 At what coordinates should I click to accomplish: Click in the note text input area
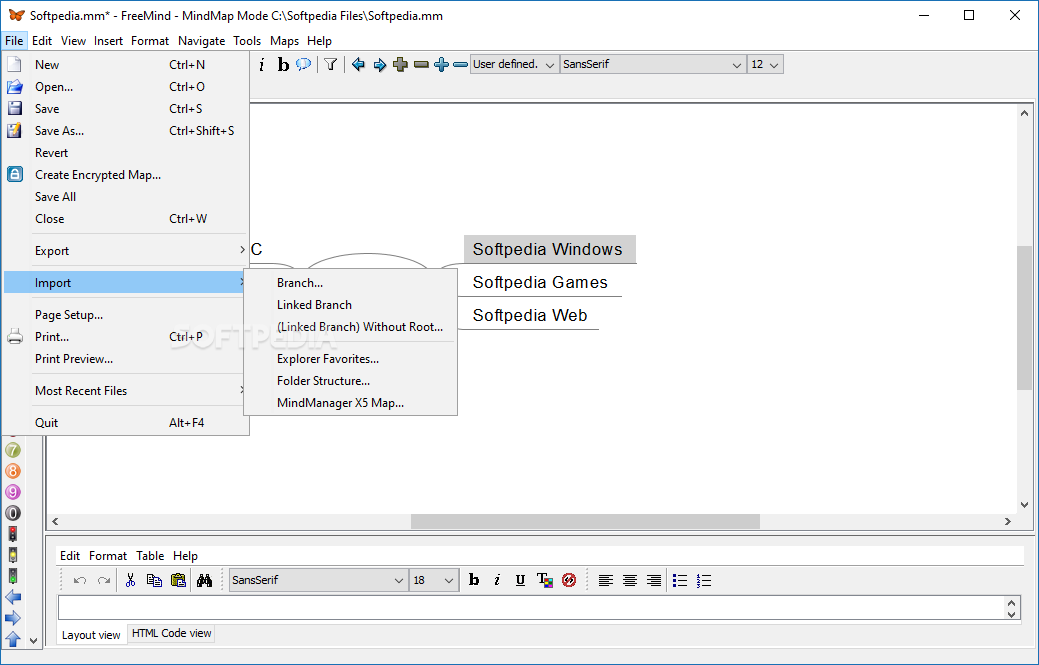click(530, 607)
